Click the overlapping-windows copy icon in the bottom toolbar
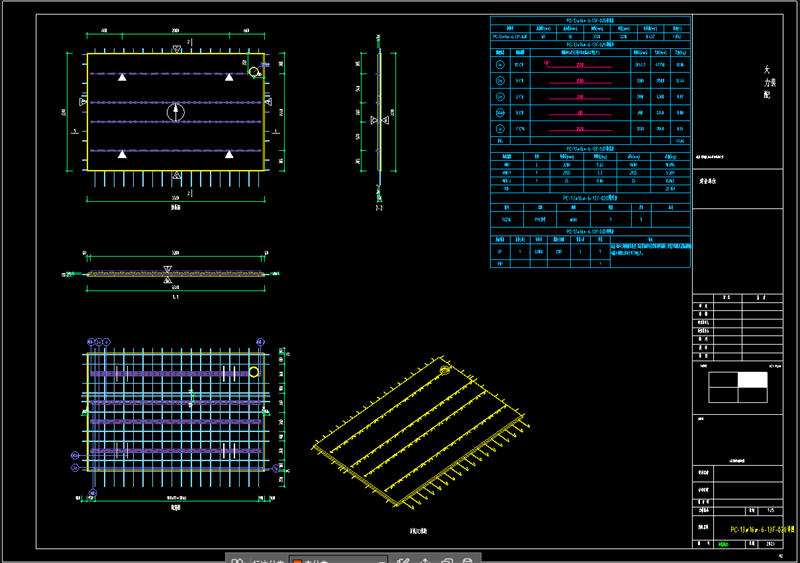800x563 pixels. point(447,560)
